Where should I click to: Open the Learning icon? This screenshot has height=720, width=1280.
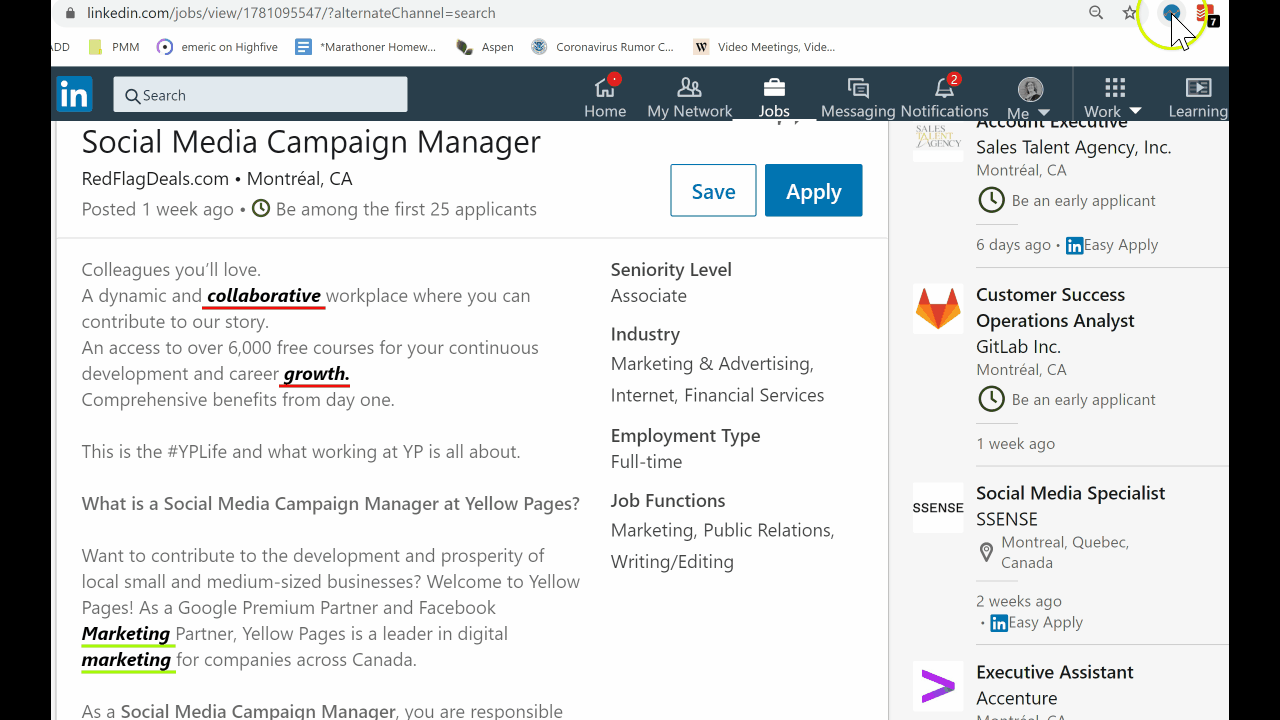pos(1198,87)
